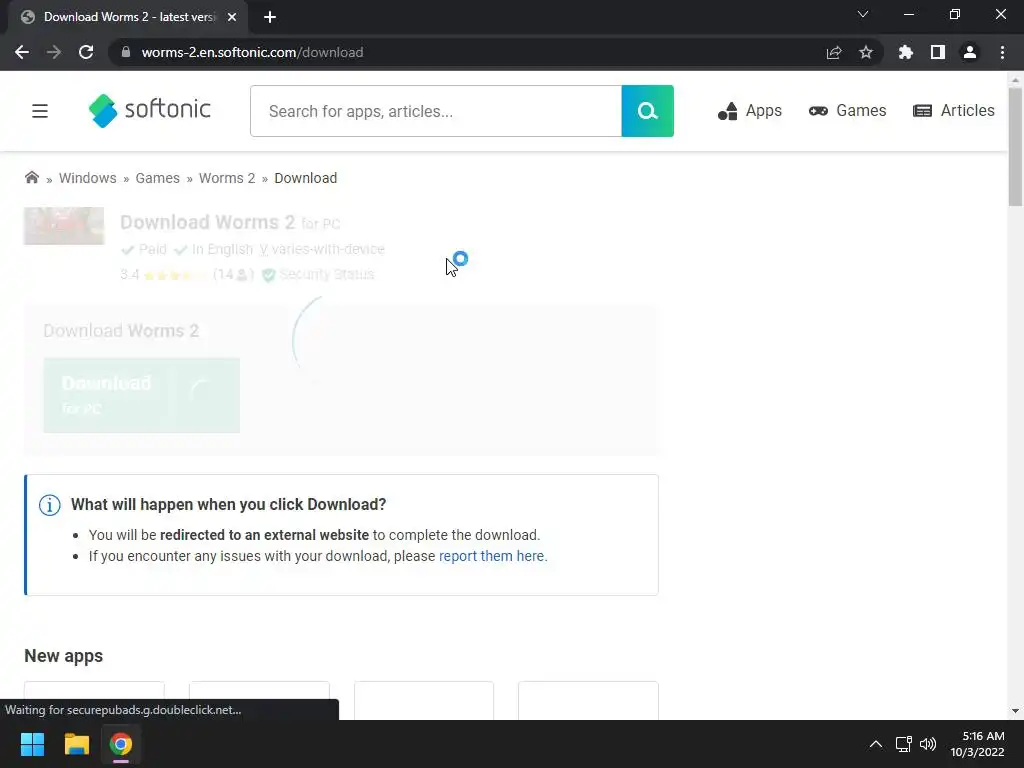Reload the current page
Image resolution: width=1024 pixels, height=768 pixels.
pos(86,52)
